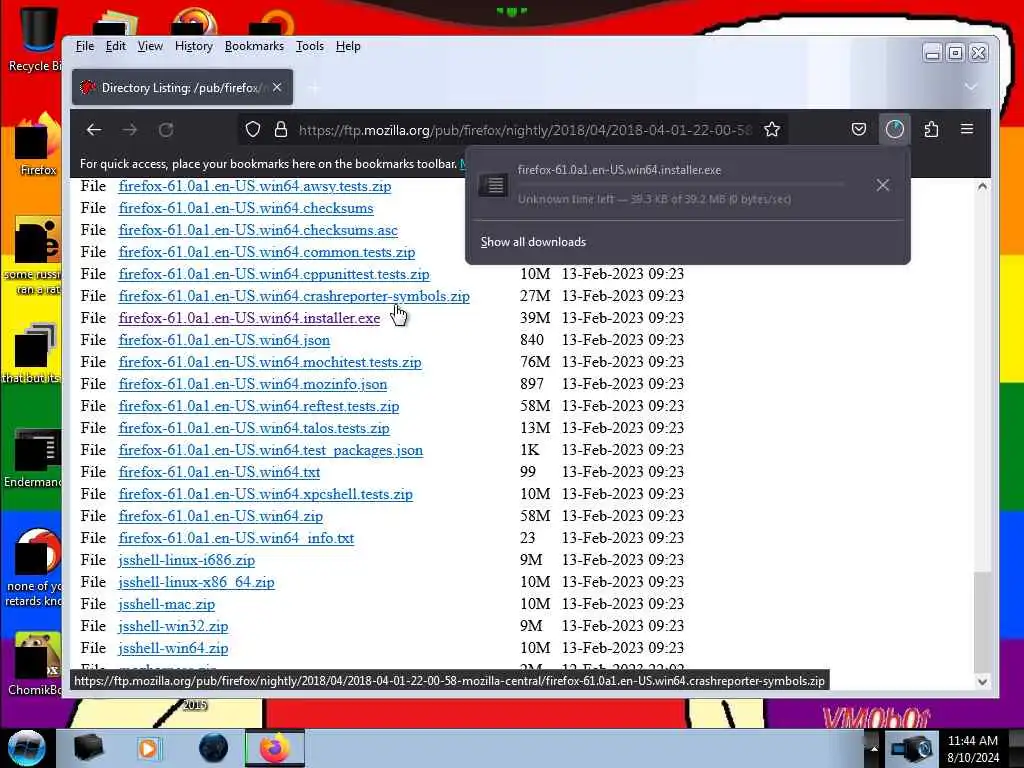
Task: Open the Edit menu
Action: click(x=116, y=46)
